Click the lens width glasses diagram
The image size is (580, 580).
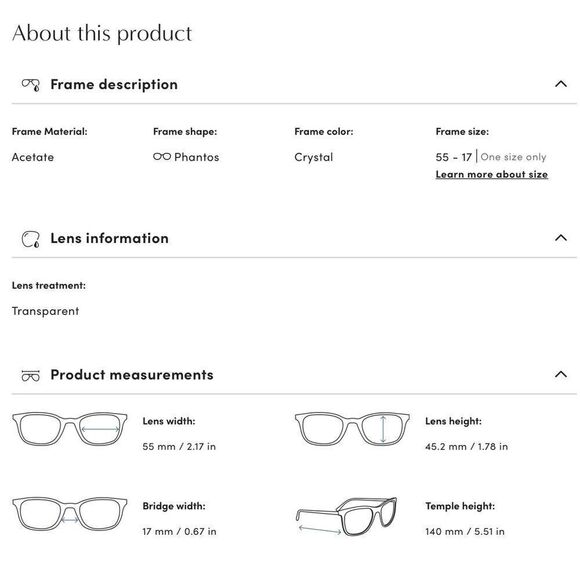(70, 429)
